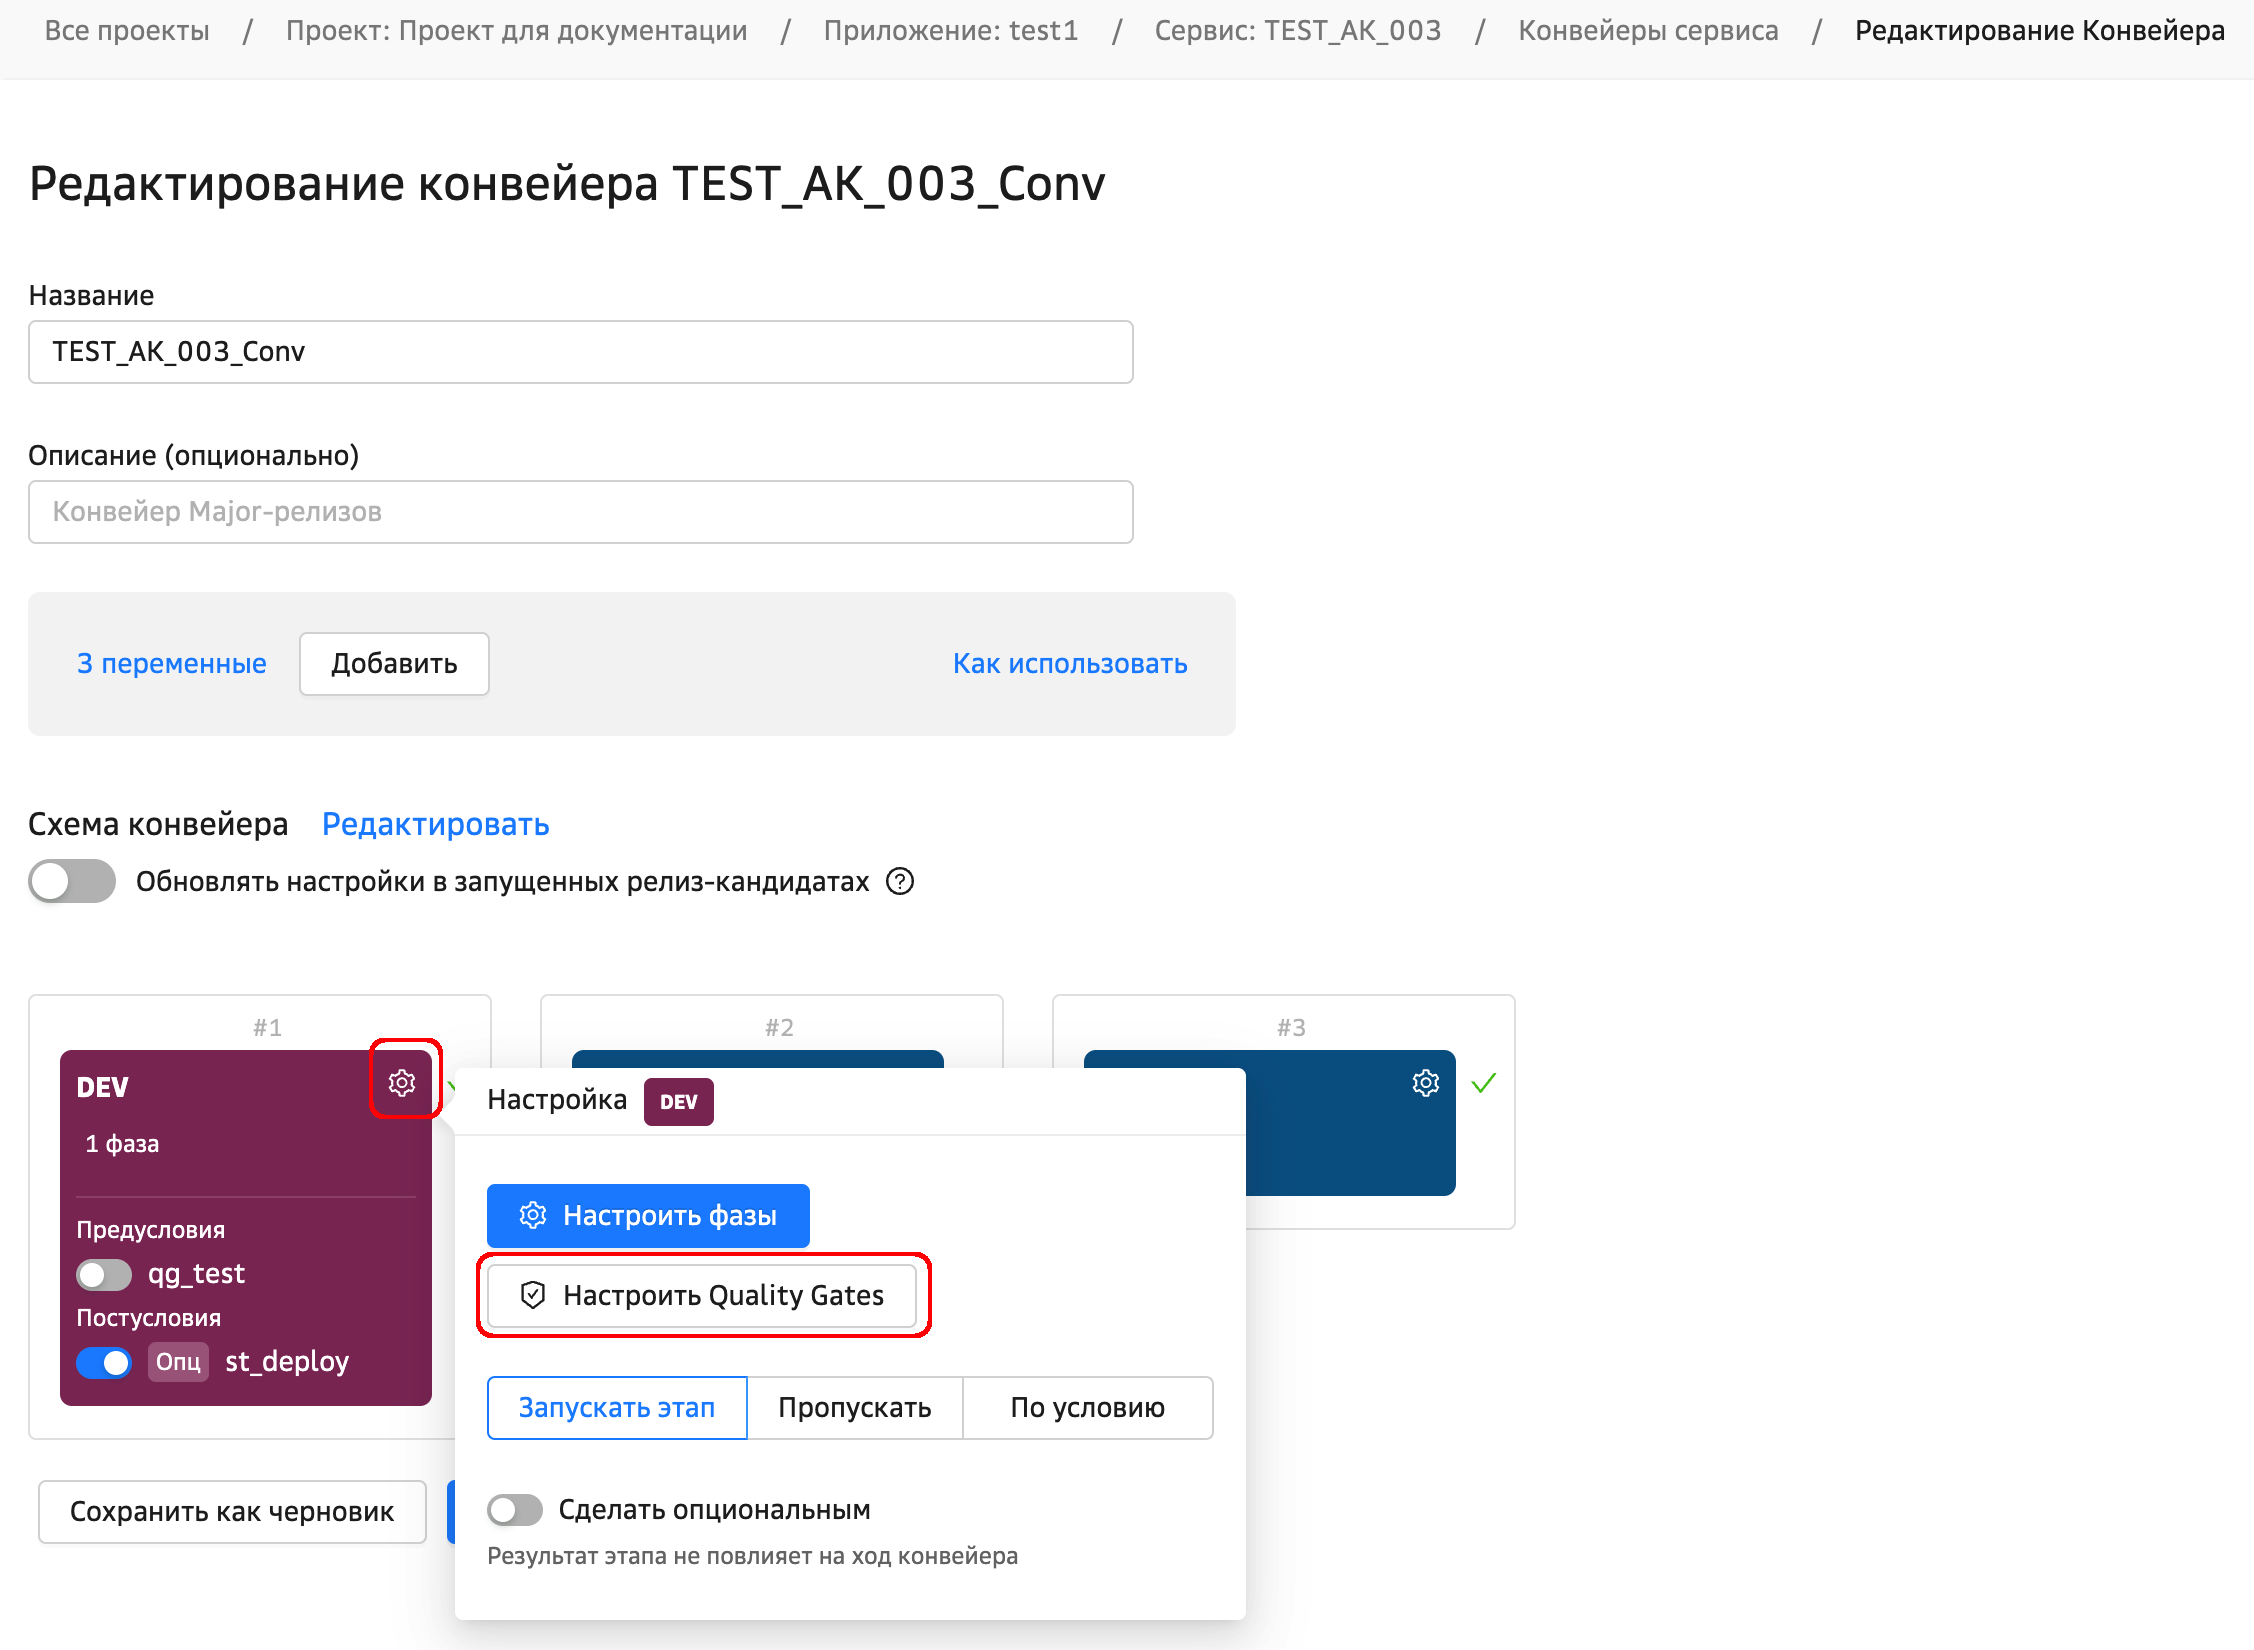Image resolution: width=2254 pixels, height=1650 pixels.
Task: Turn on the Сделать опциональным switch
Action: tap(515, 1509)
